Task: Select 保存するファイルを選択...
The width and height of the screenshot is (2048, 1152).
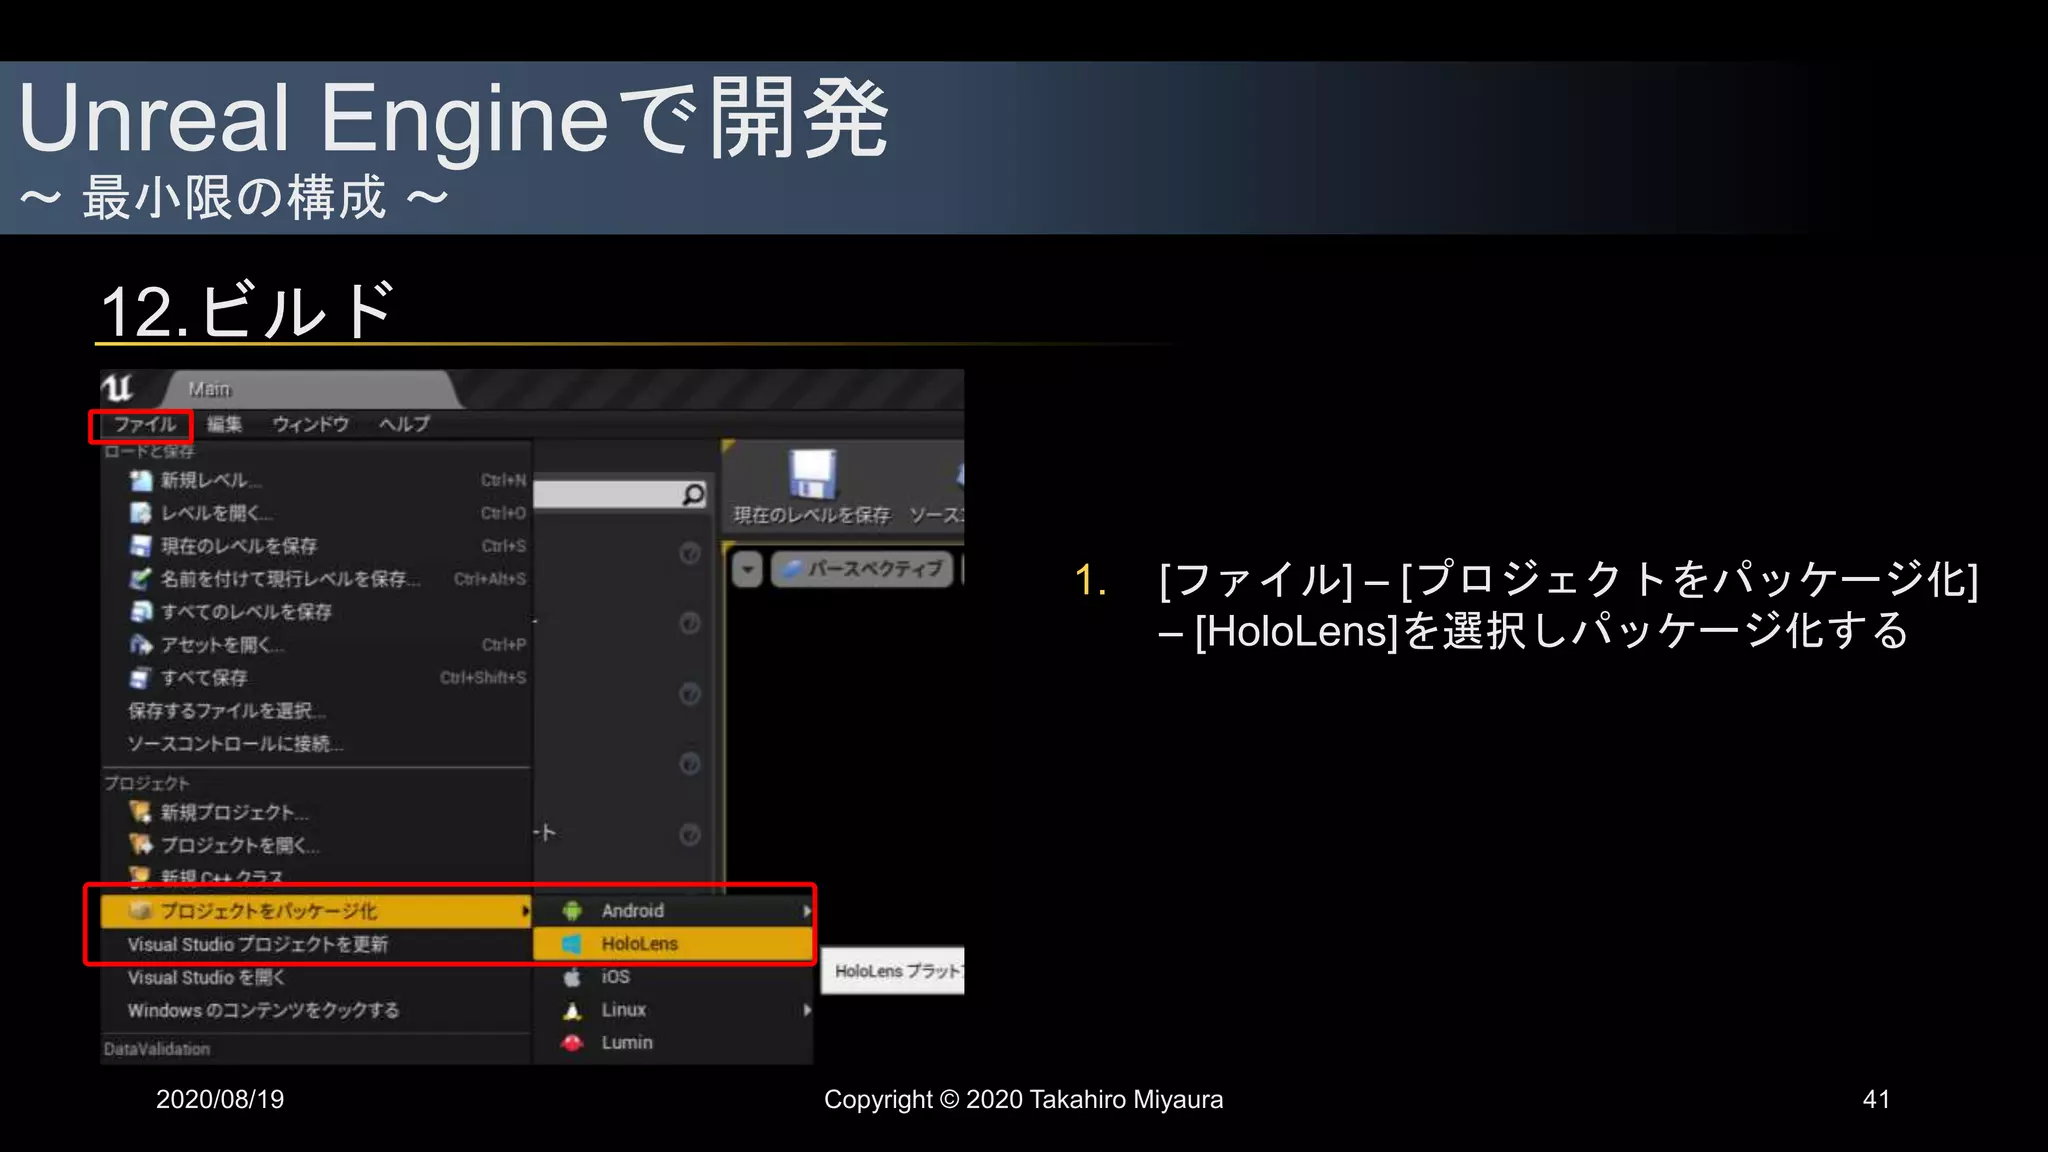Action: point(316,711)
